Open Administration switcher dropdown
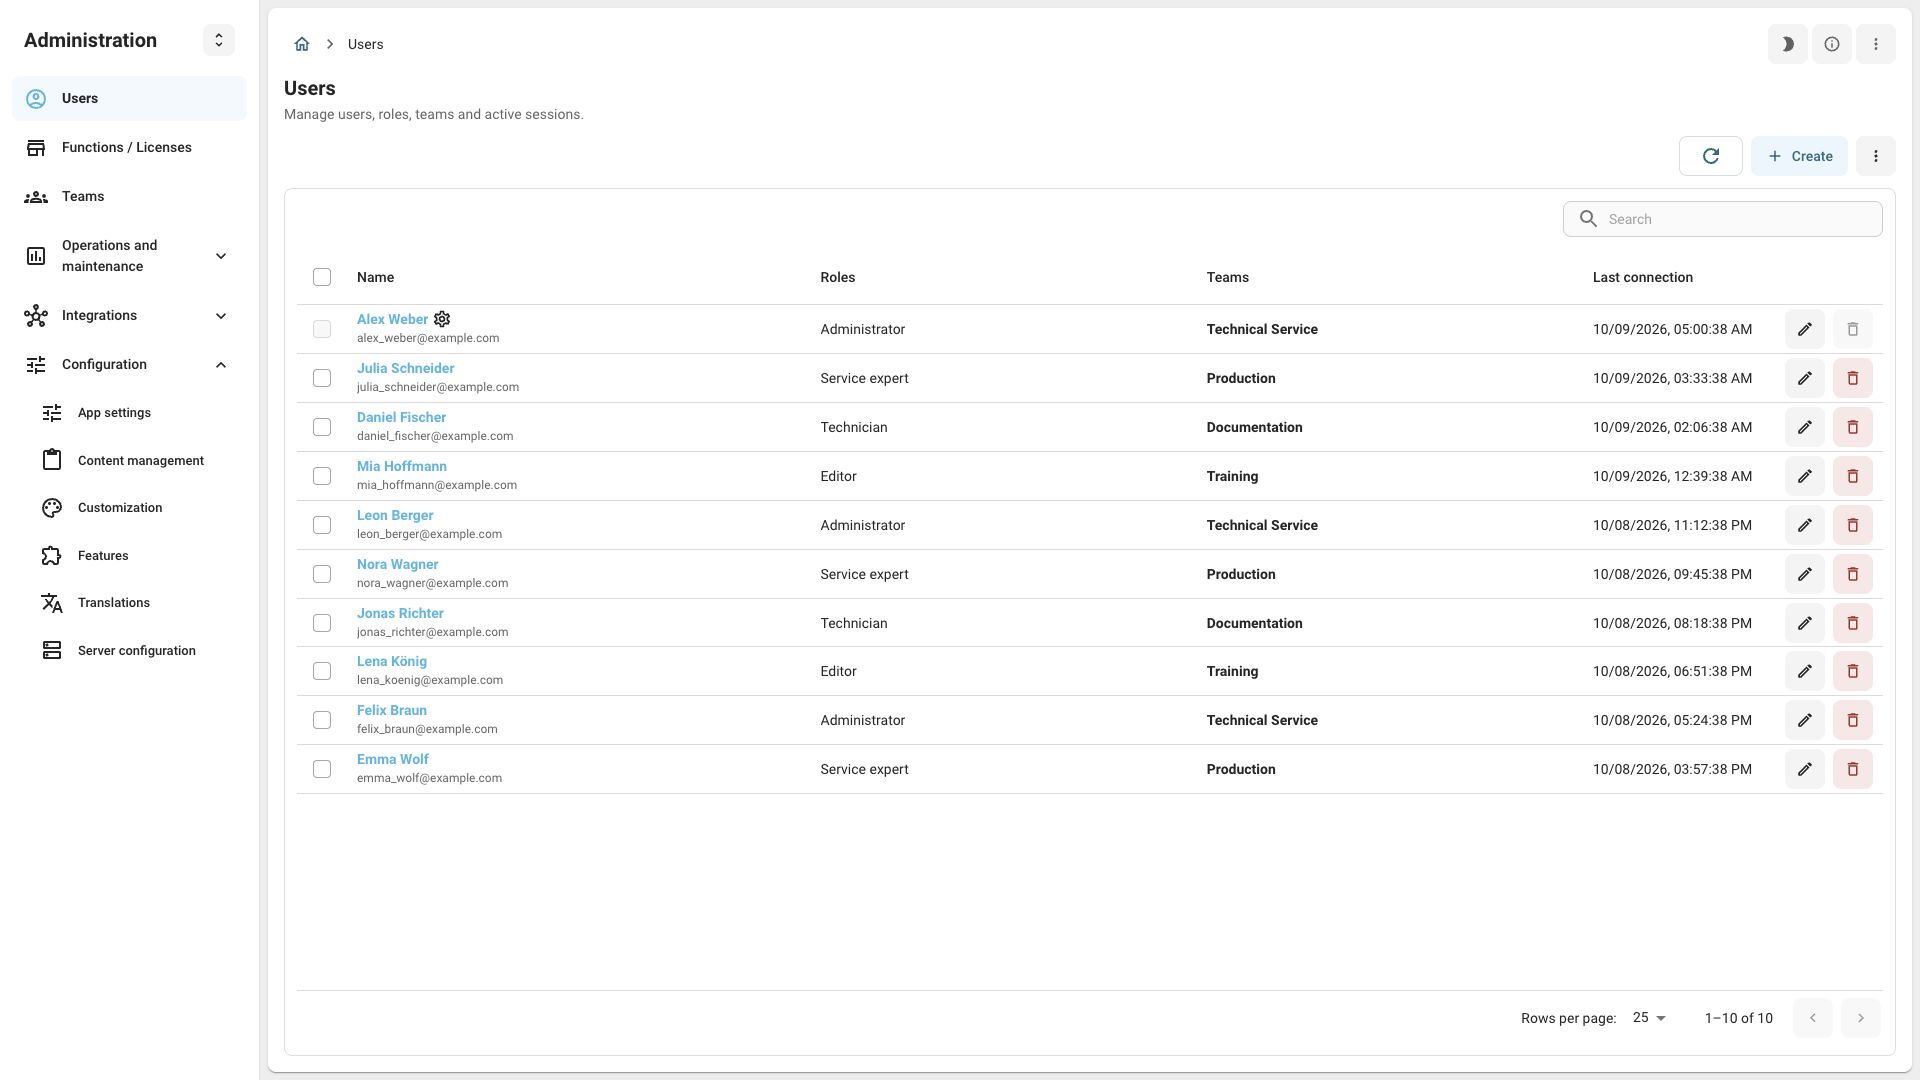 coord(218,40)
